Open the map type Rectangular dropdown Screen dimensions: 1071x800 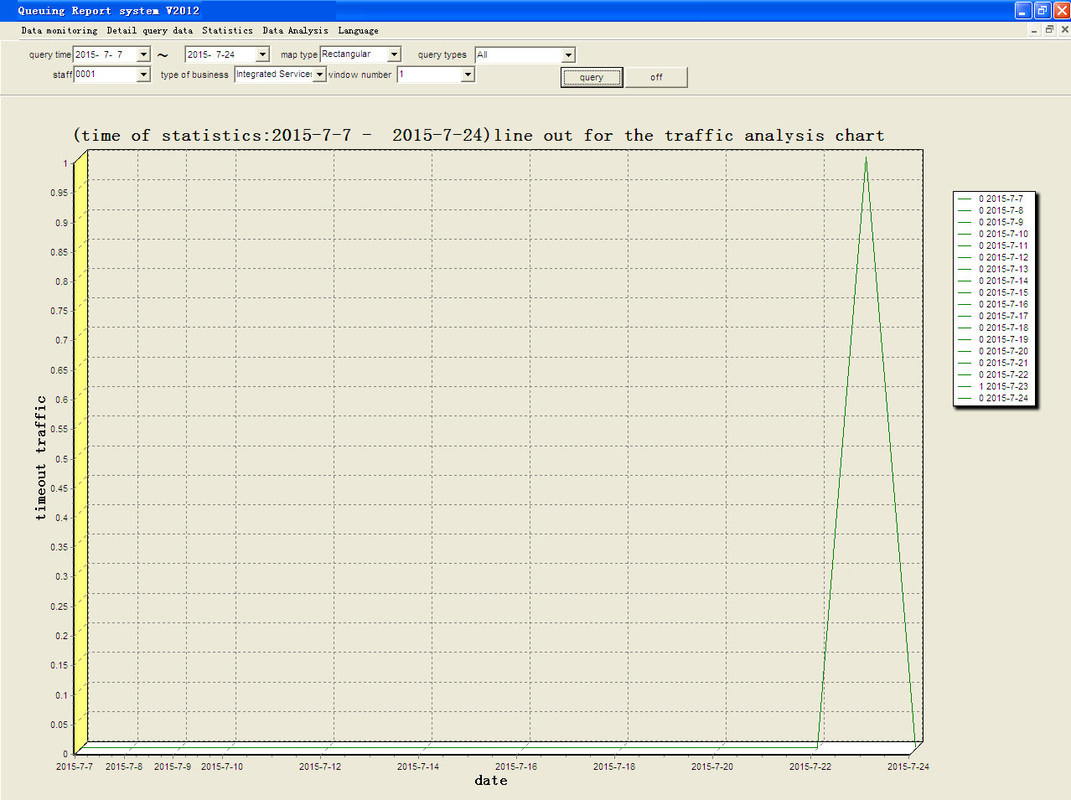(393, 55)
